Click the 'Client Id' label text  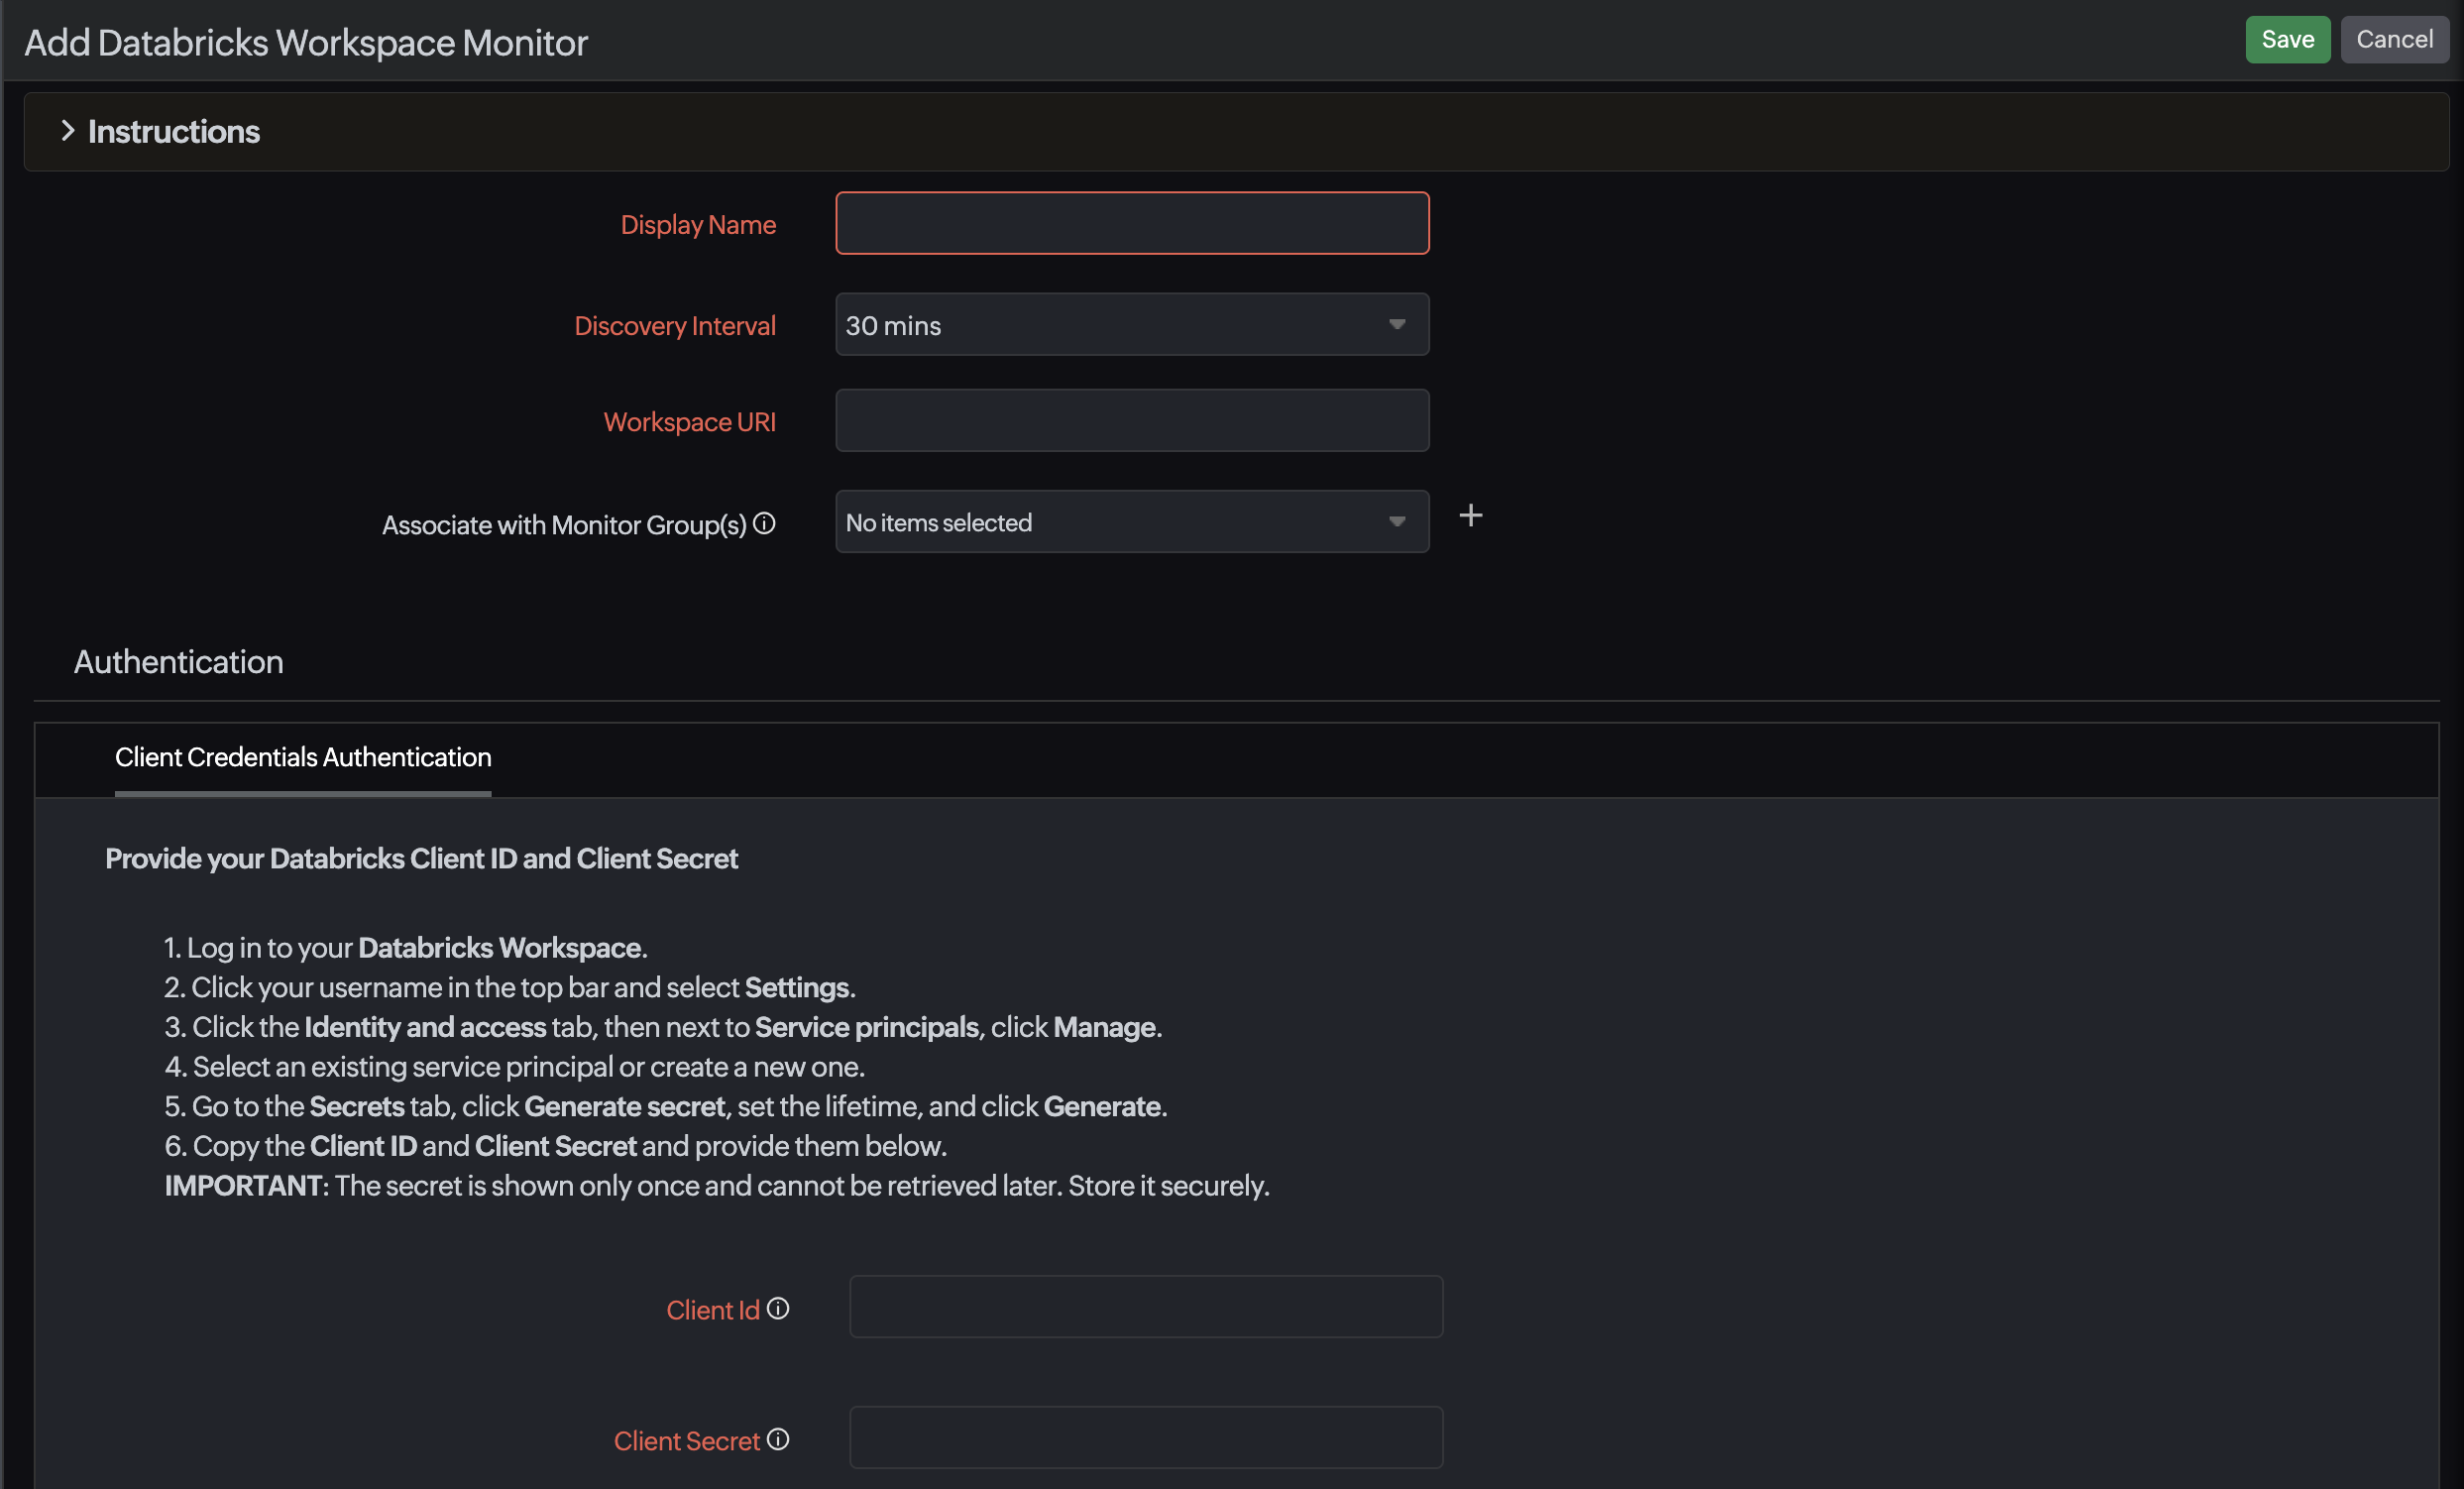click(x=713, y=1310)
